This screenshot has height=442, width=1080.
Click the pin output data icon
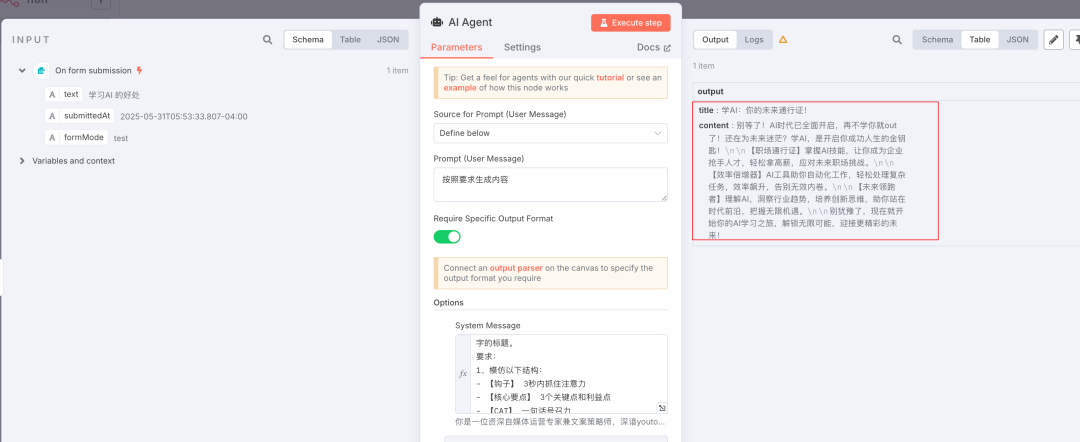(1074, 40)
